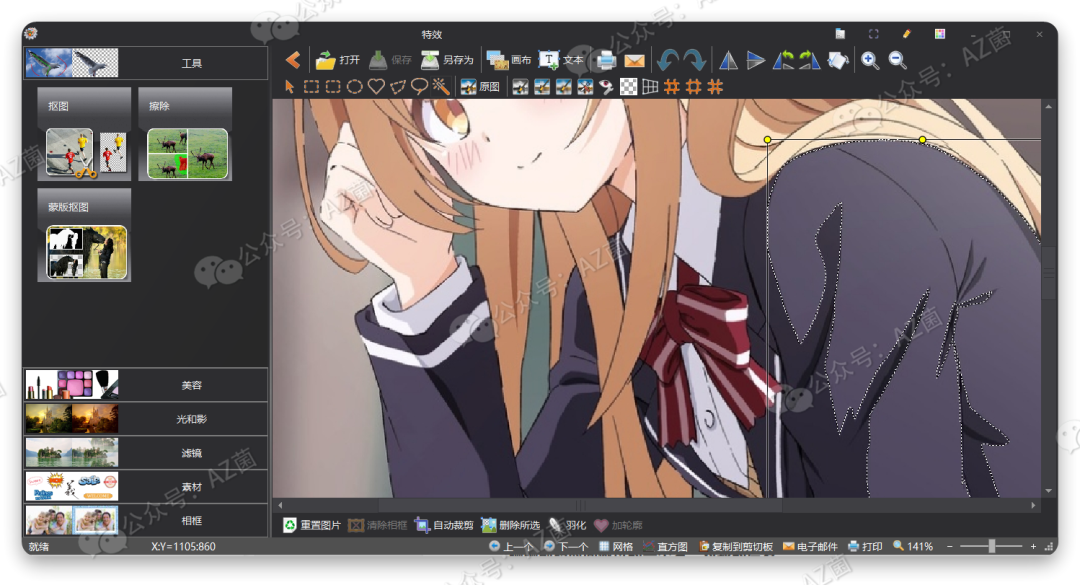1080x585 pixels.
Task: Select the magic wand tool
Action: point(440,87)
